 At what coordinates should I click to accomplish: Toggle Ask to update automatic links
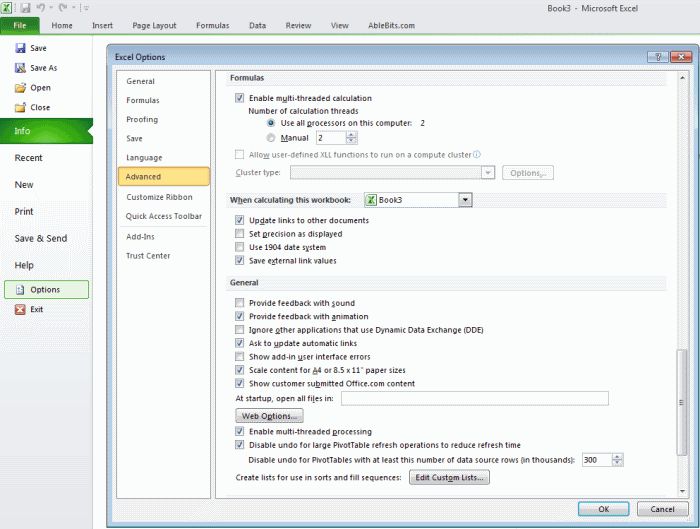240,343
